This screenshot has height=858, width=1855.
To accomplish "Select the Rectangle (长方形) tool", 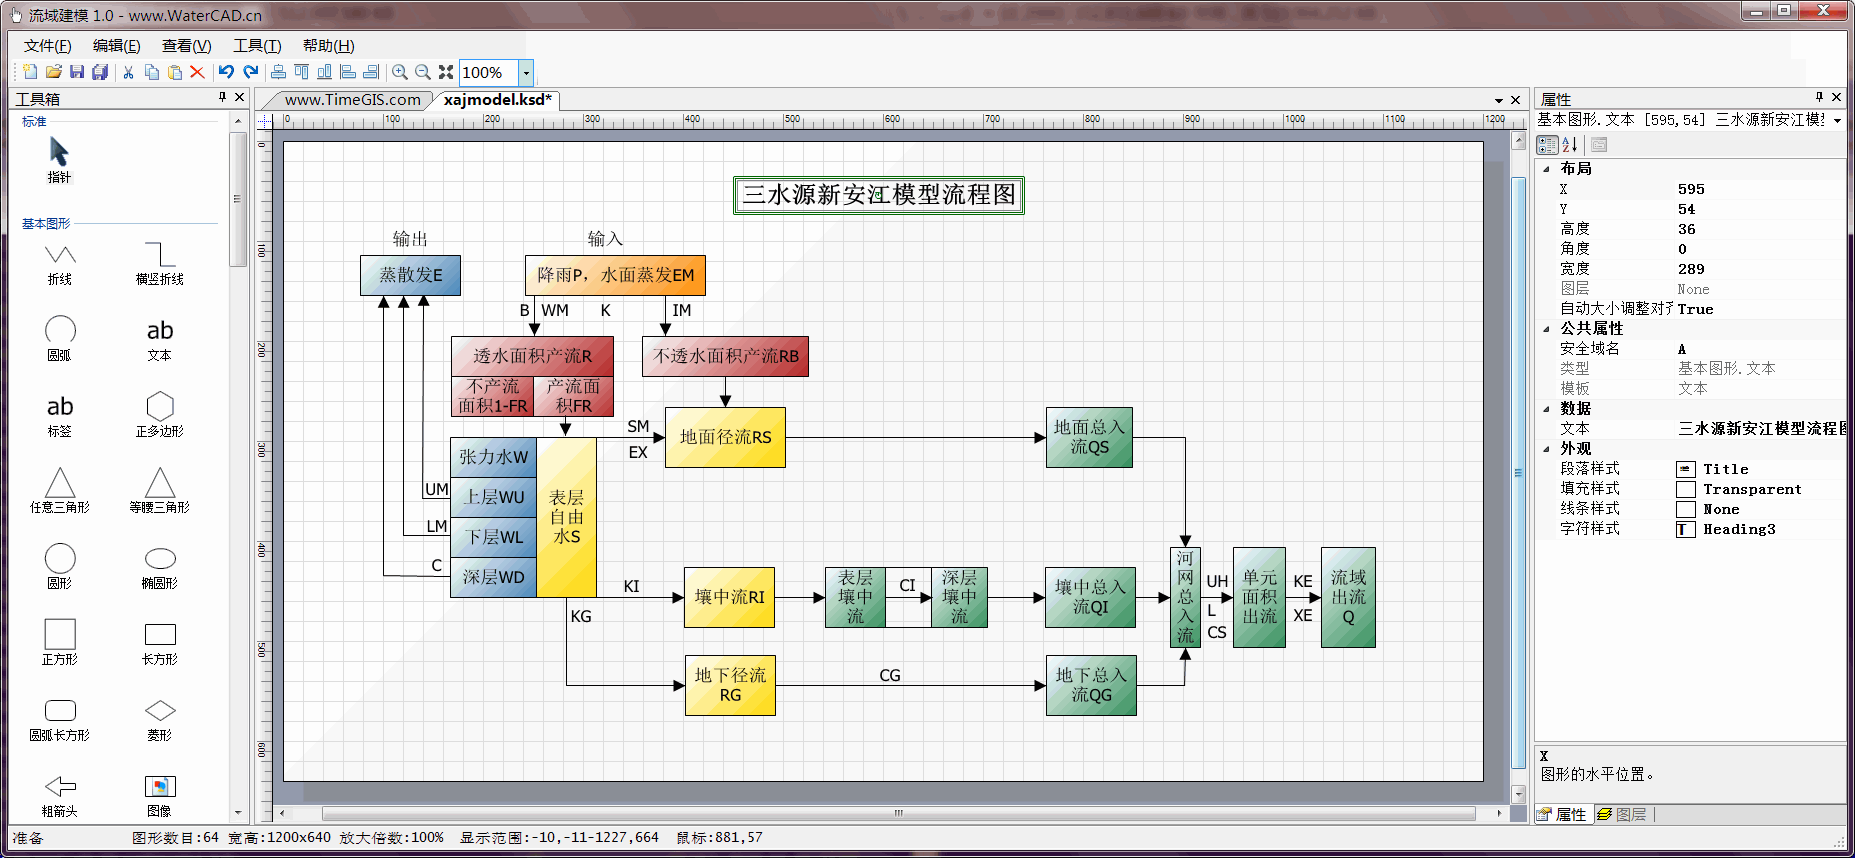I will 160,643.
